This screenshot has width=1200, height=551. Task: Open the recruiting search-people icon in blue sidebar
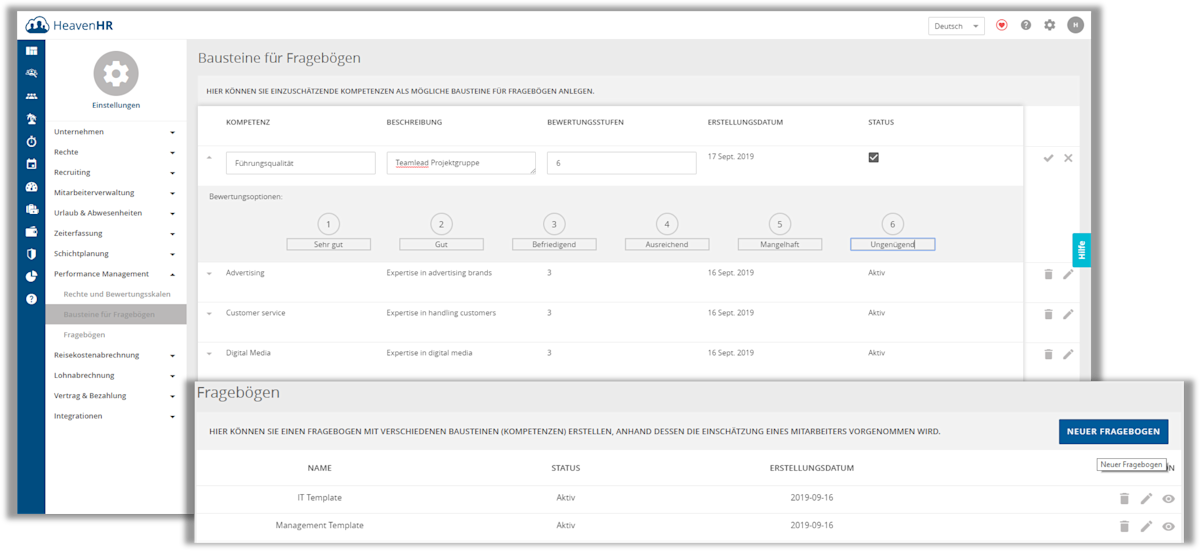coord(31,73)
